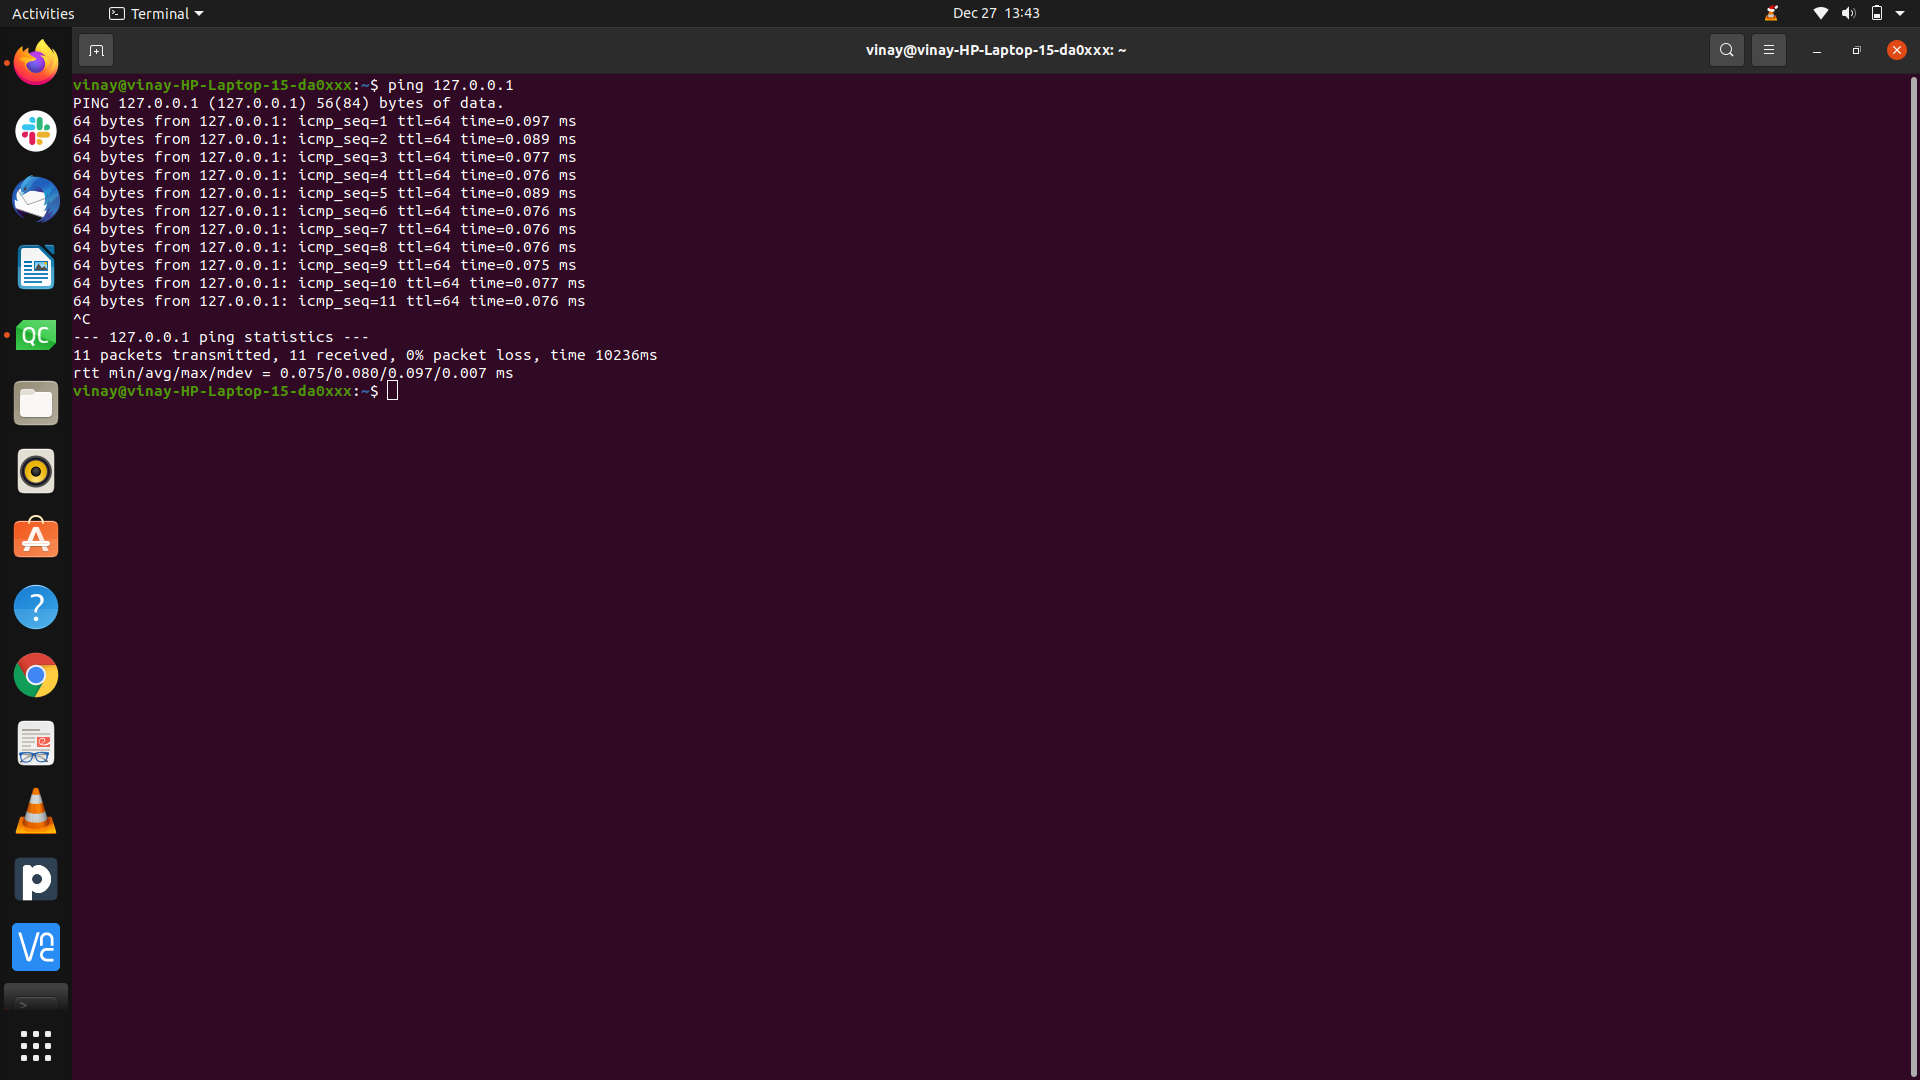Open Qt Creator from the dock
The image size is (1920, 1080).
[x=36, y=335]
